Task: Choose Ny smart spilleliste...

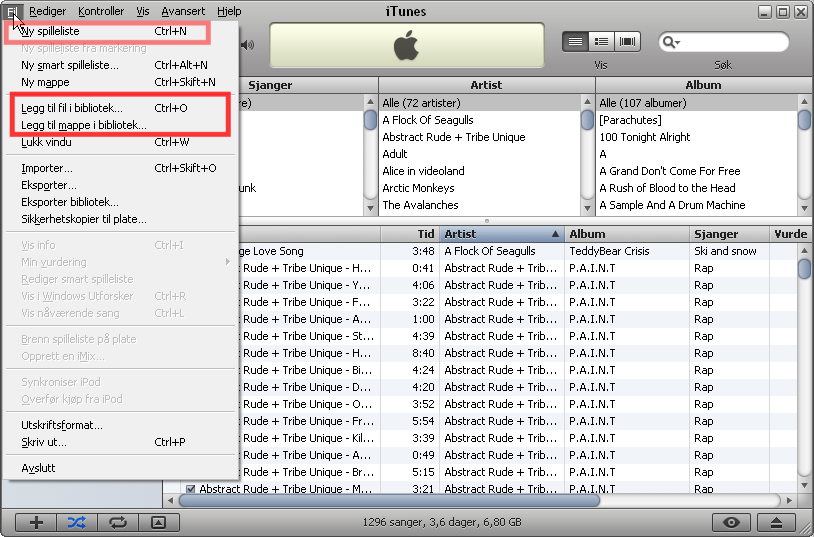Action: click(x=120, y=65)
